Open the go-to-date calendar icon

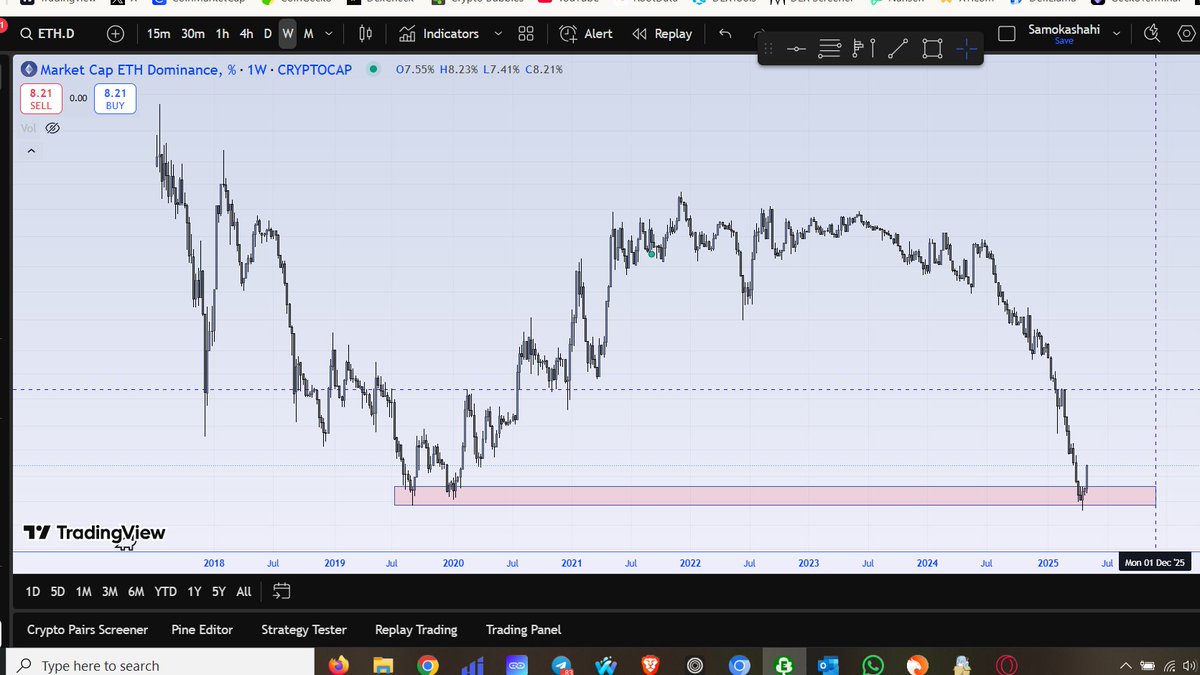281,591
